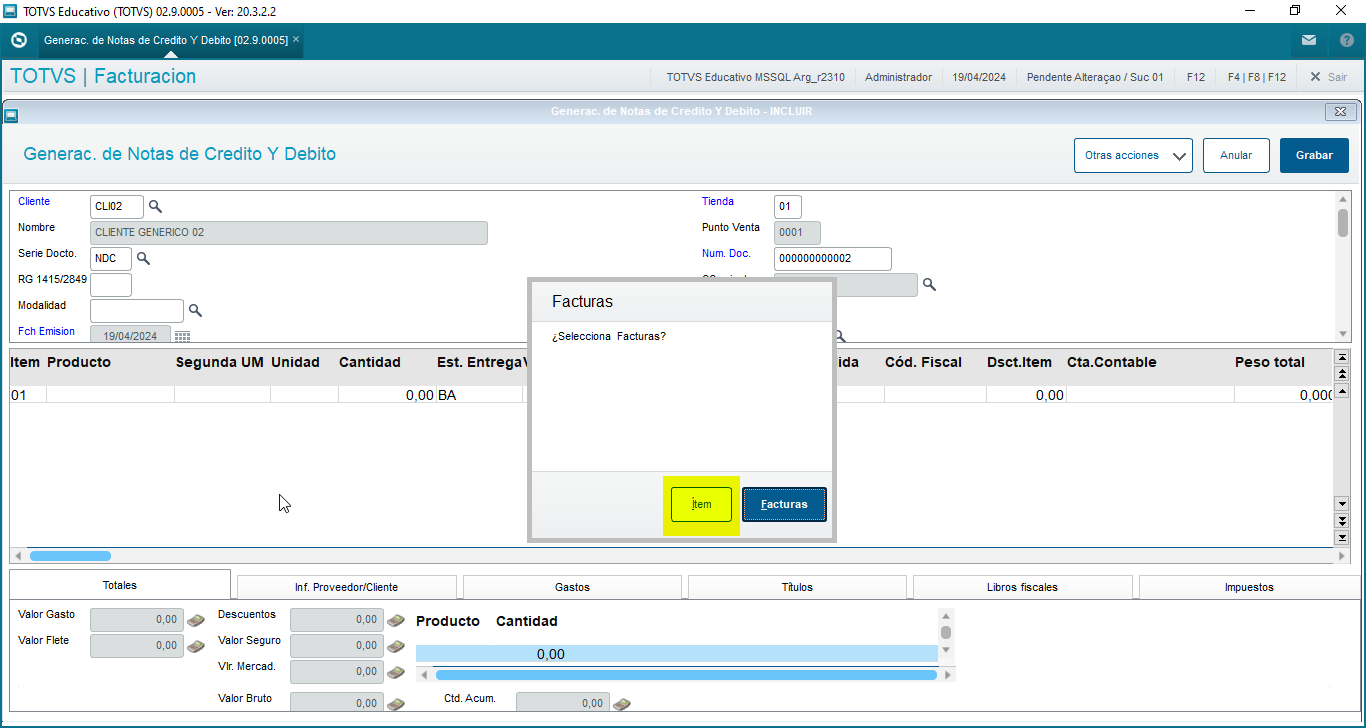Image resolution: width=1366 pixels, height=728 pixels.
Task: Click the 19/04/2024 date in header
Action: coord(979,77)
